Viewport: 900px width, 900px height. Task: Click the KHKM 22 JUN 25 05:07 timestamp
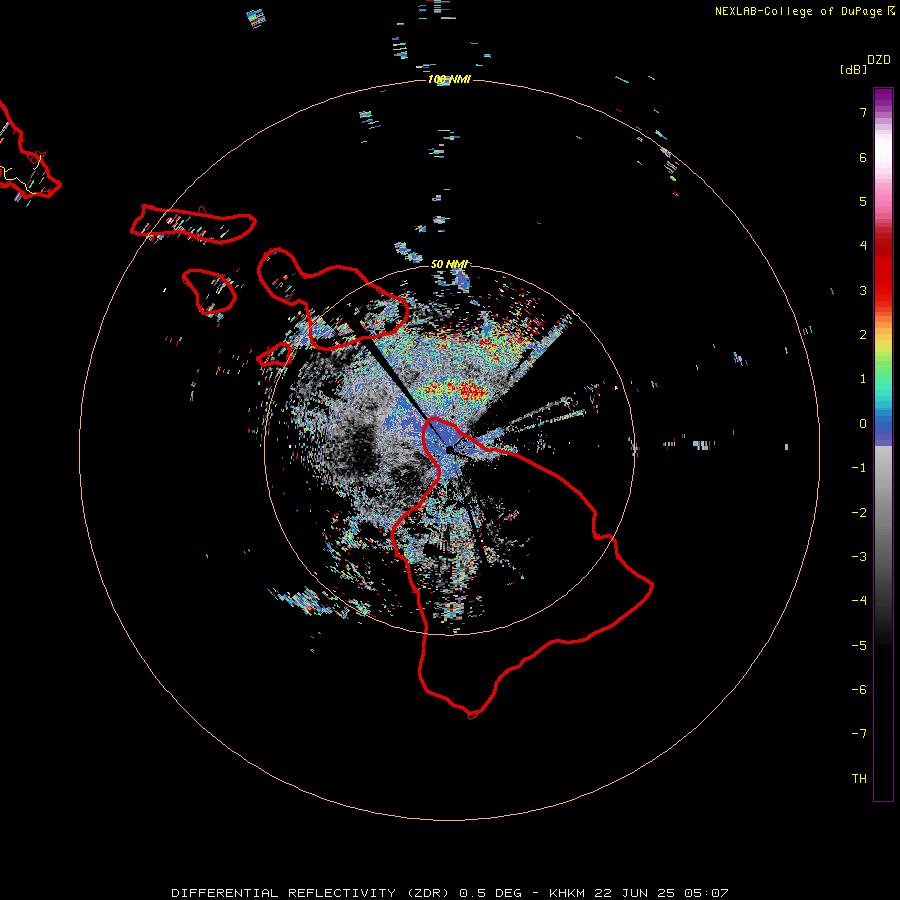click(639, 893)
